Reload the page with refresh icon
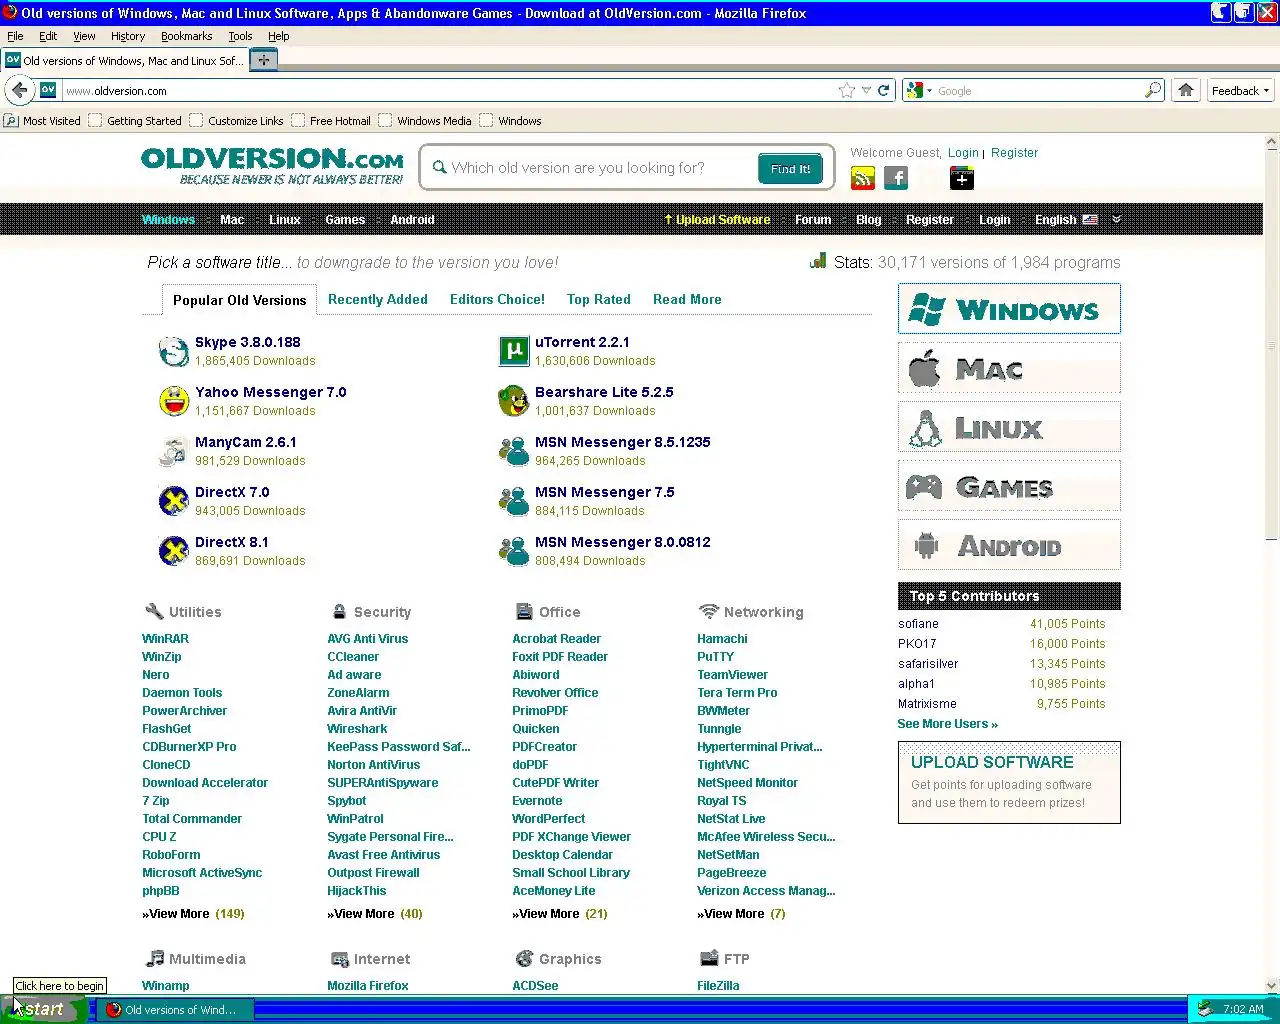 coord(883,90)
